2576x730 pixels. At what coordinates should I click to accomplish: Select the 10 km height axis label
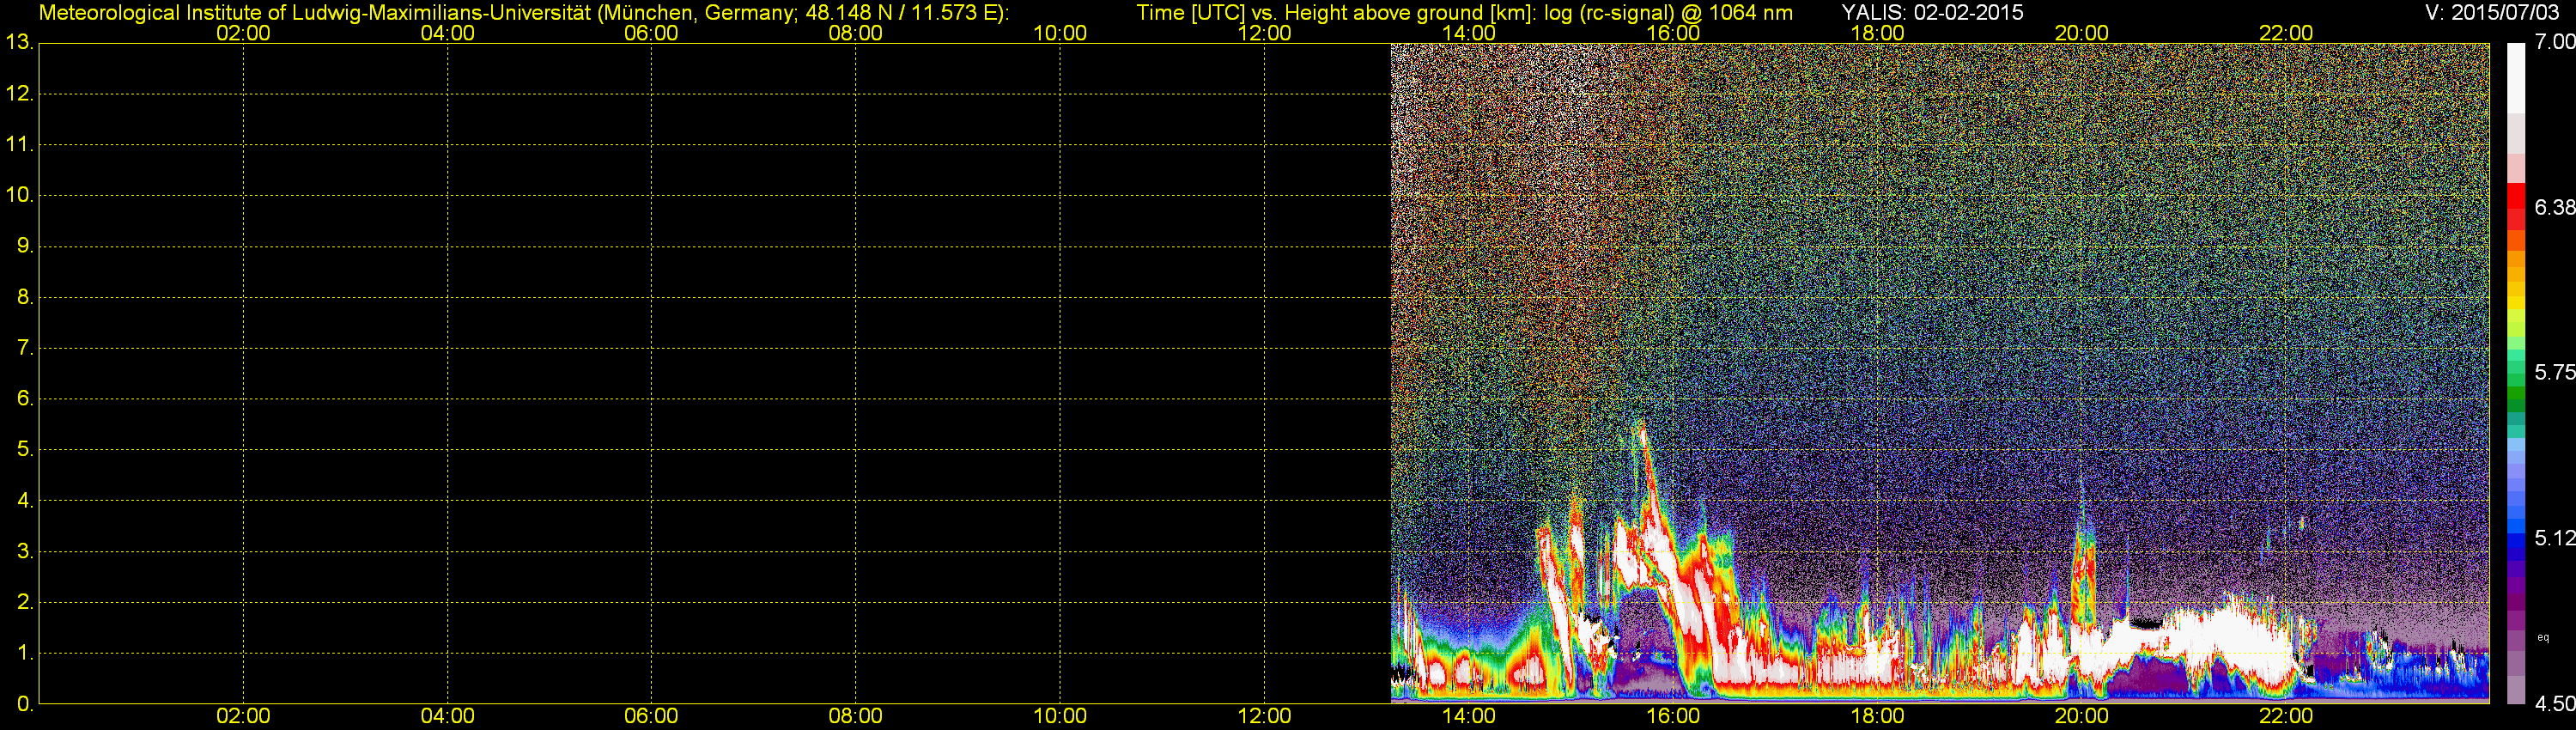point(19,195)
